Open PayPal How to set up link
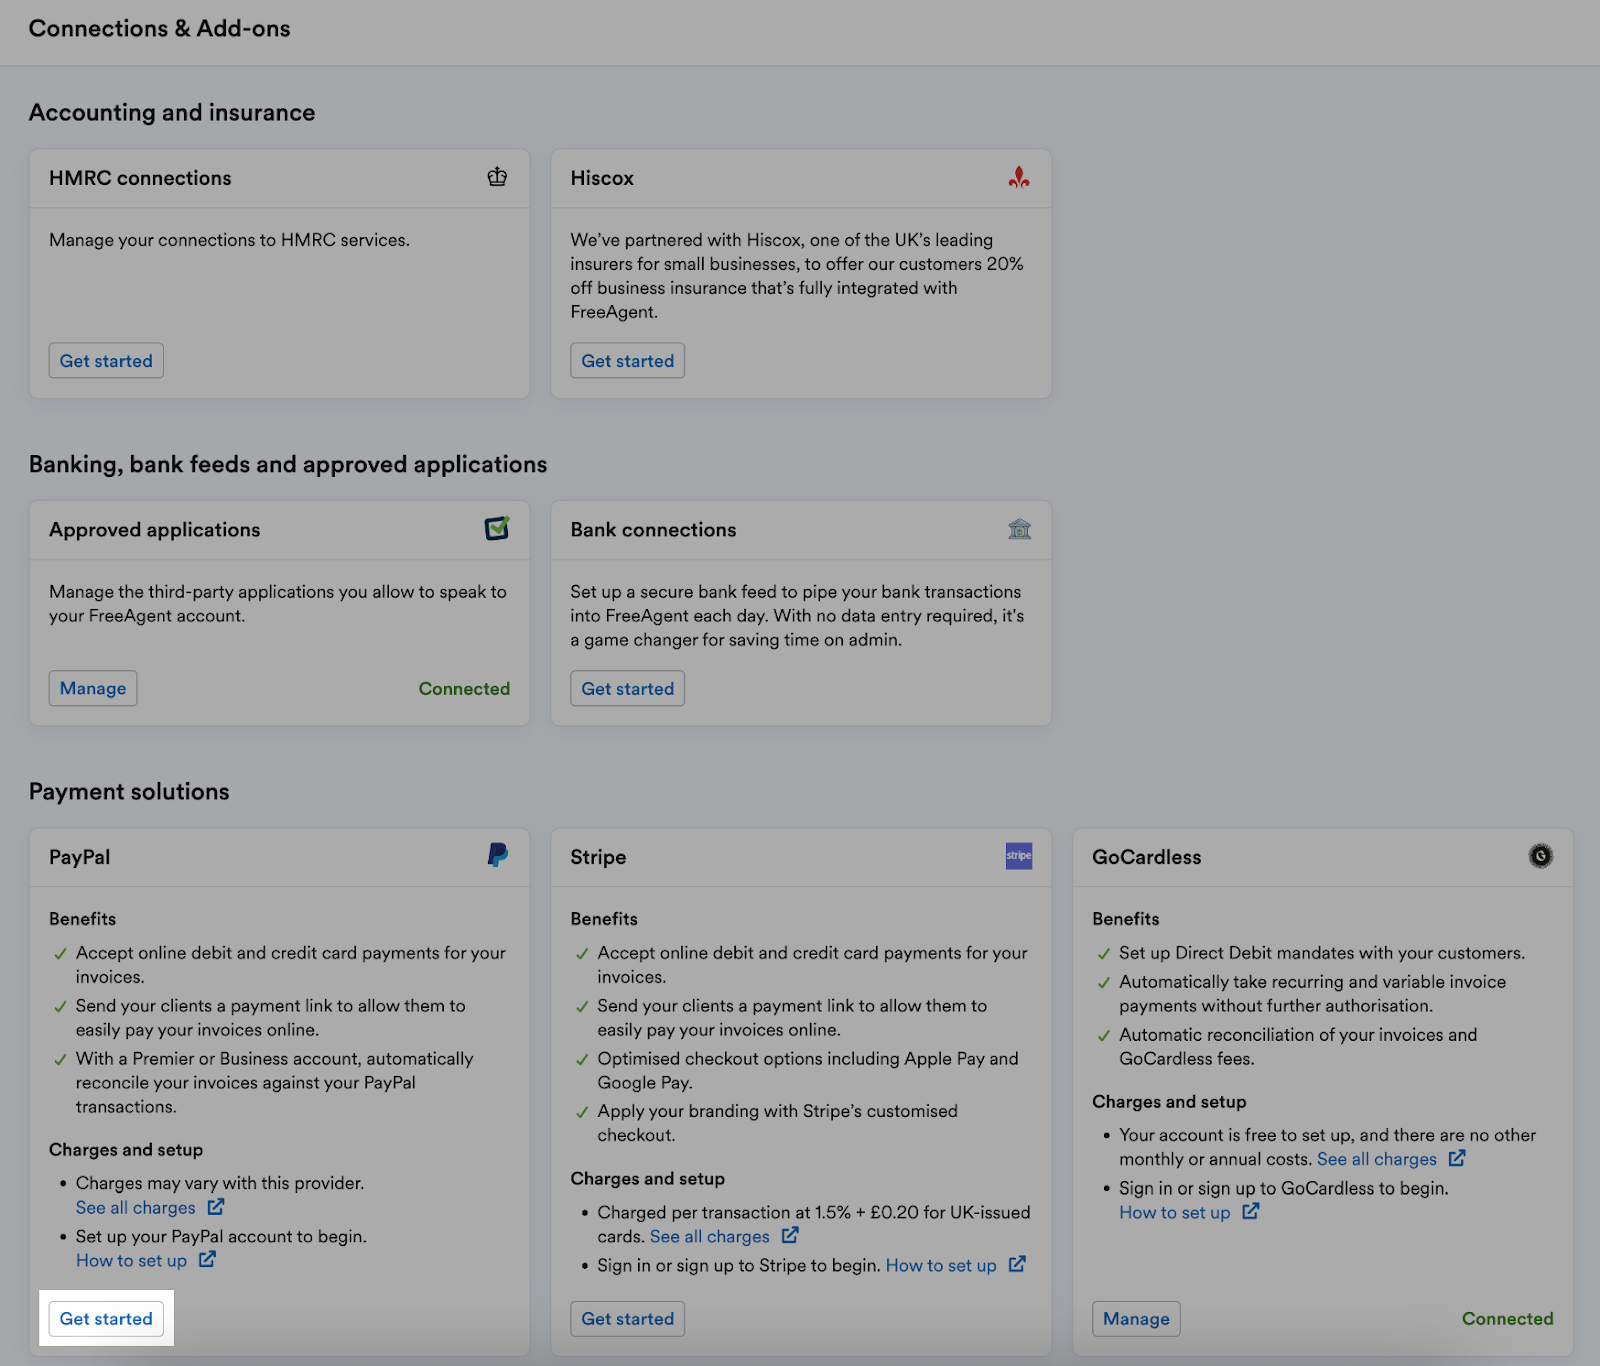 click(x=131, y=1261)
